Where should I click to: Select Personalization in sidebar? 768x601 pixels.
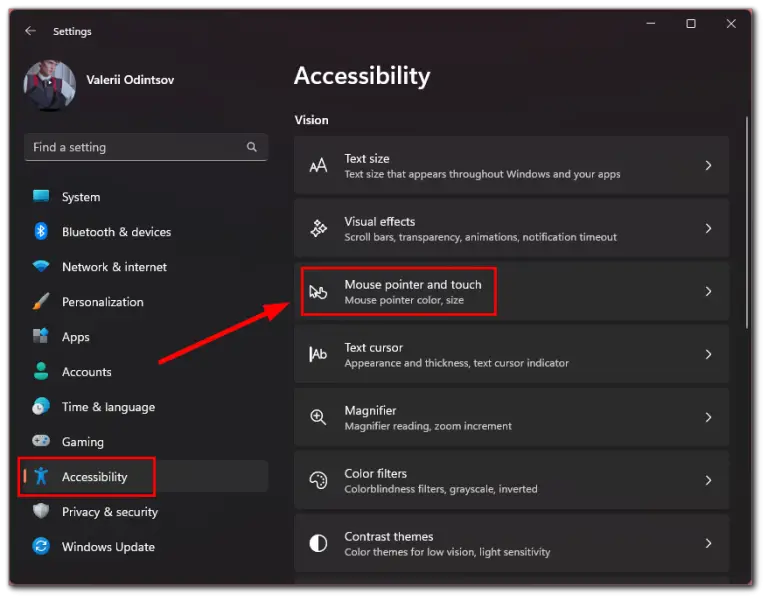(x=145, y=302)
